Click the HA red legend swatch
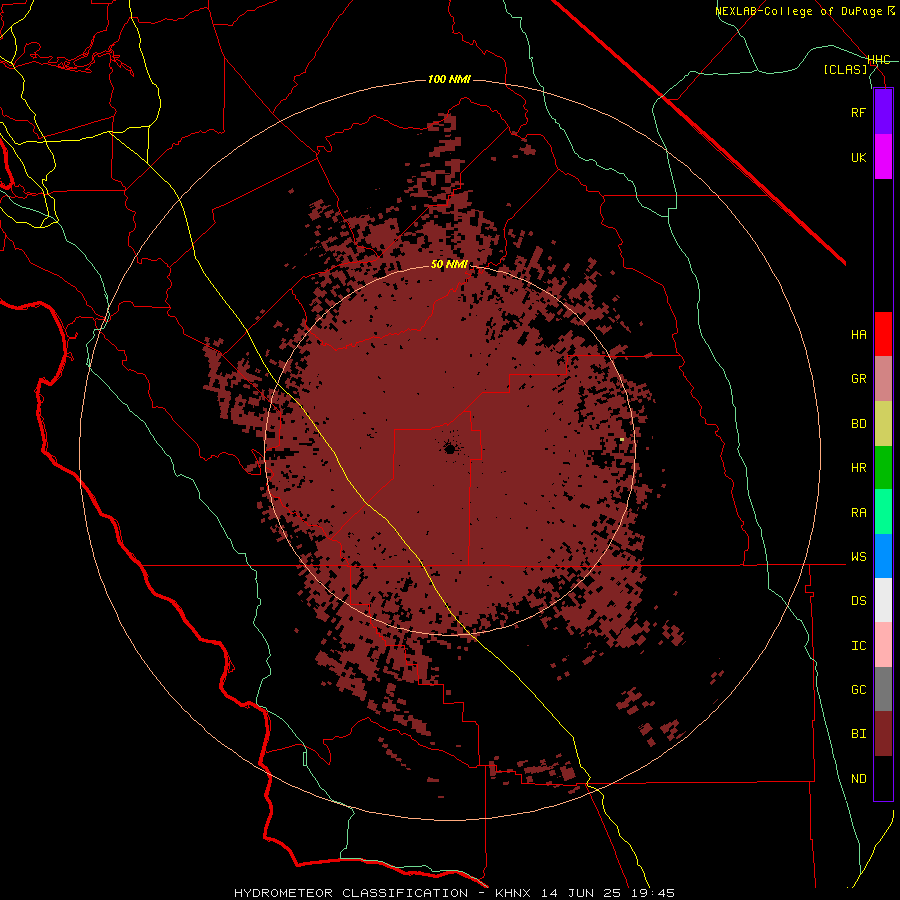900x900 pixels. [883, 334]
